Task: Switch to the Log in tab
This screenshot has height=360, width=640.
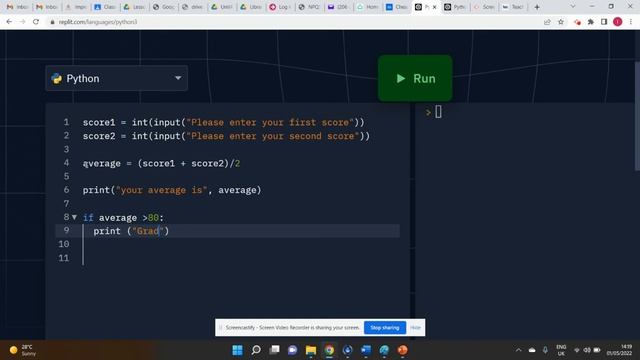Action: (x=281, y=7)
